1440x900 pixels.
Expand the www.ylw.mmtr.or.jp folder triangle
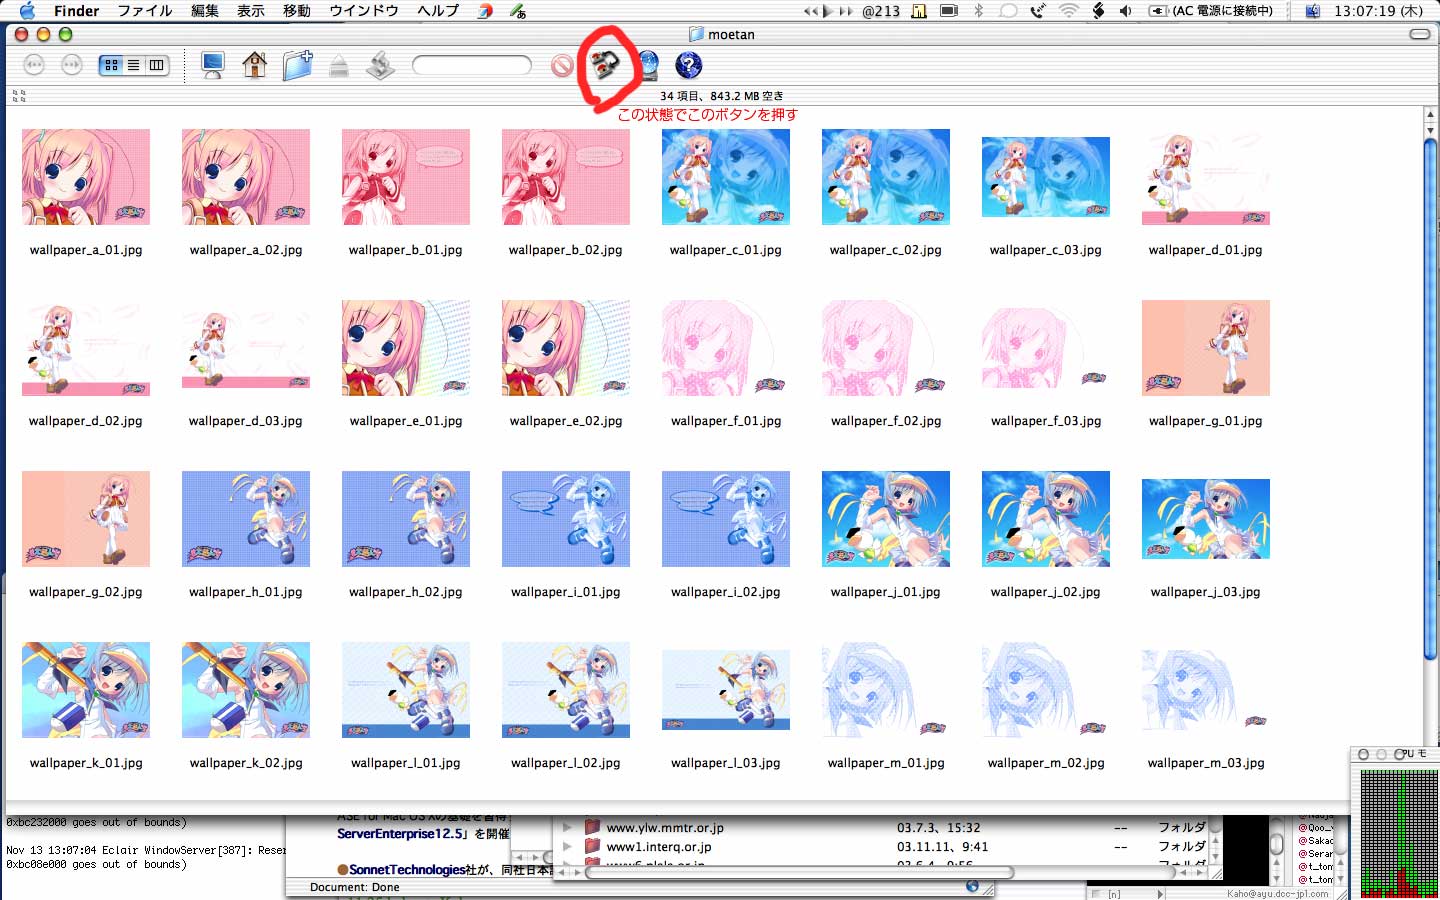coord(568,828)
